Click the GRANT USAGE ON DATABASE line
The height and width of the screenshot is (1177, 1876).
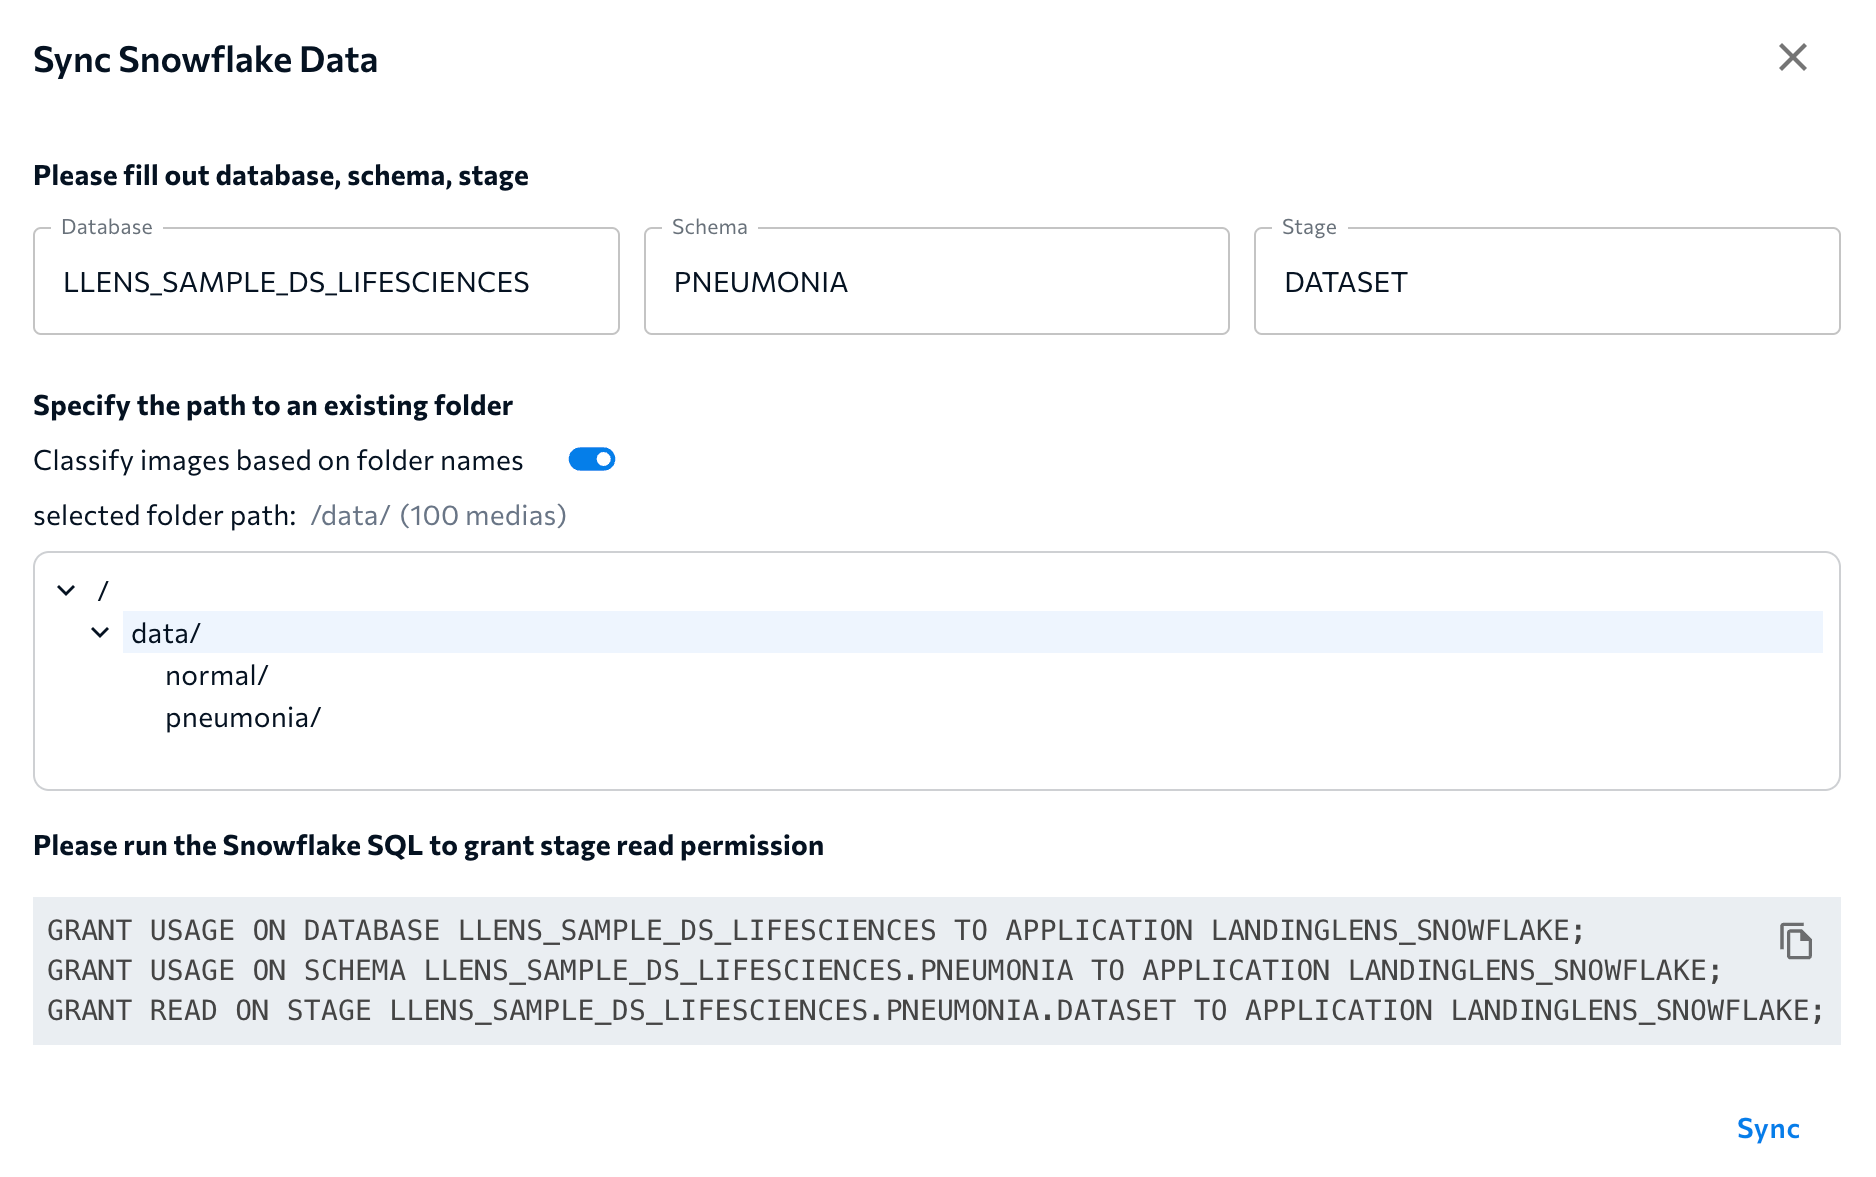815,931
